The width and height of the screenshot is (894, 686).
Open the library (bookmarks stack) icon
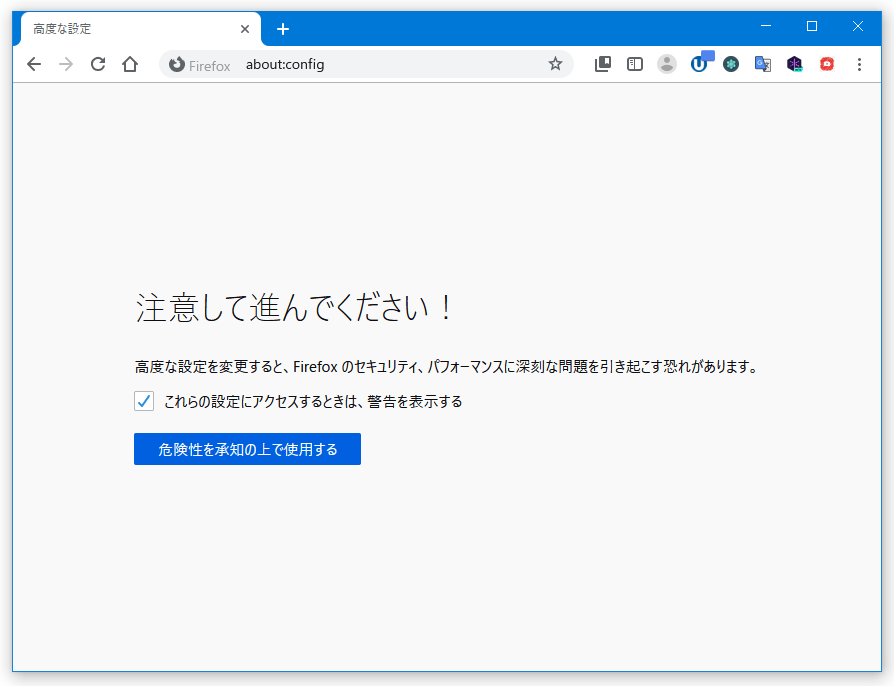coord(603,64)
